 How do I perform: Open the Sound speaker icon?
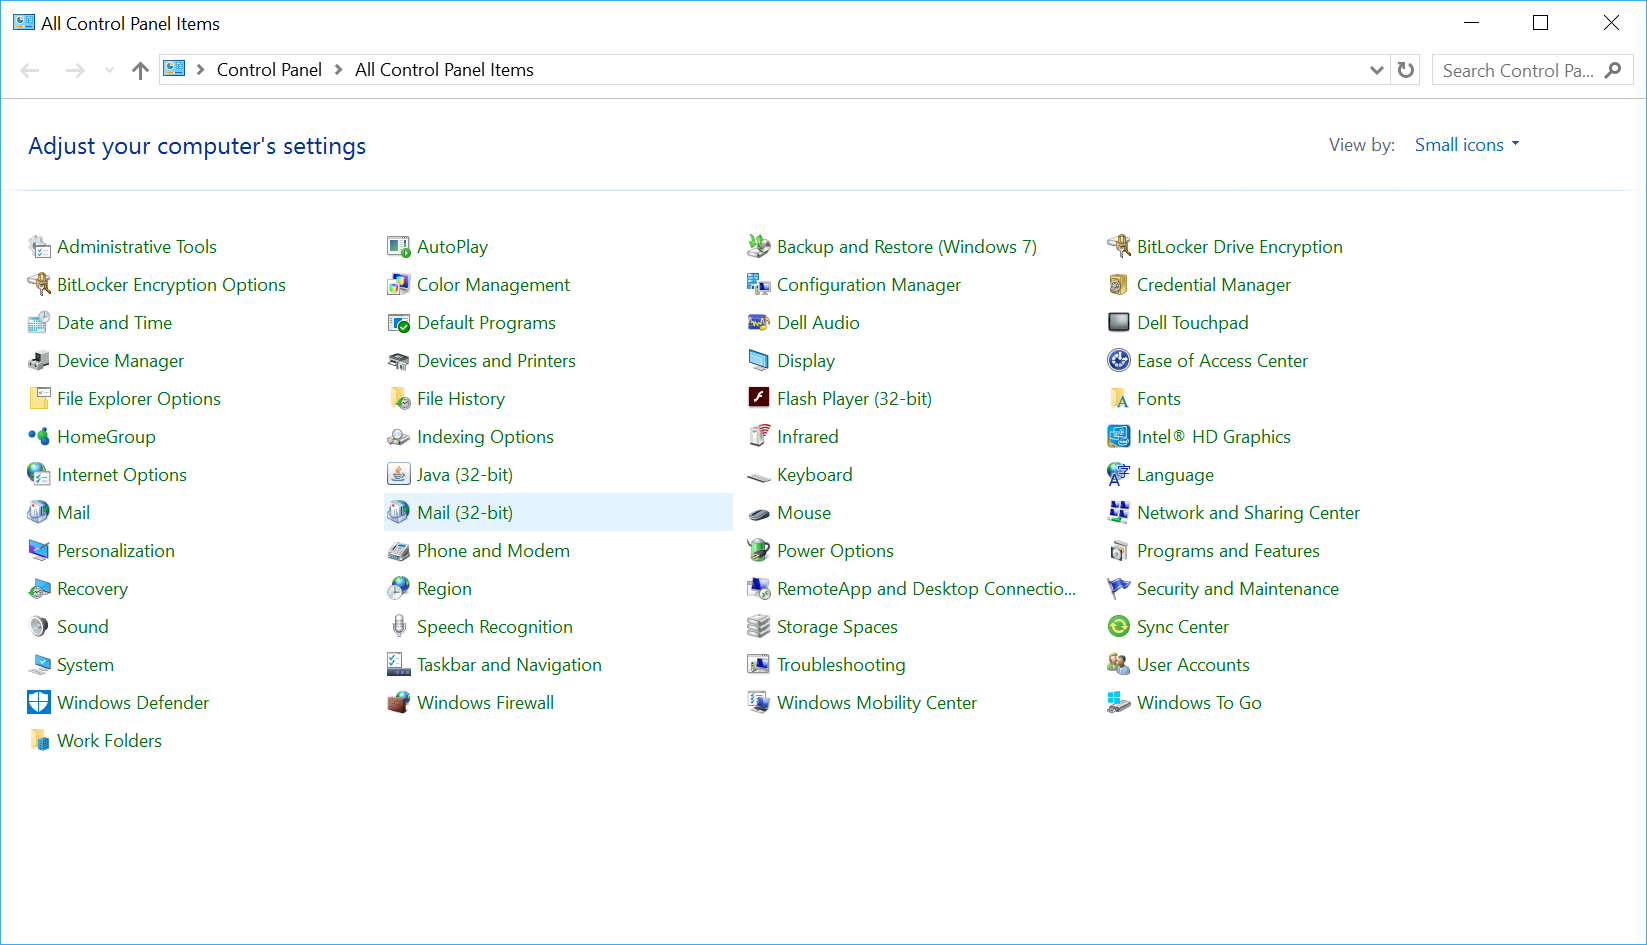(x=39, y=627)
